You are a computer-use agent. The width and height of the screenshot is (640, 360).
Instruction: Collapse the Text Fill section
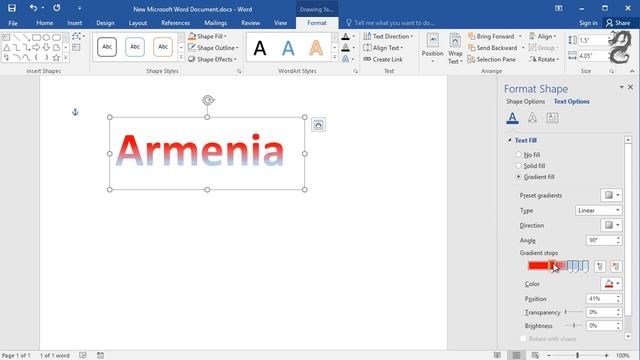coord(509,140)
